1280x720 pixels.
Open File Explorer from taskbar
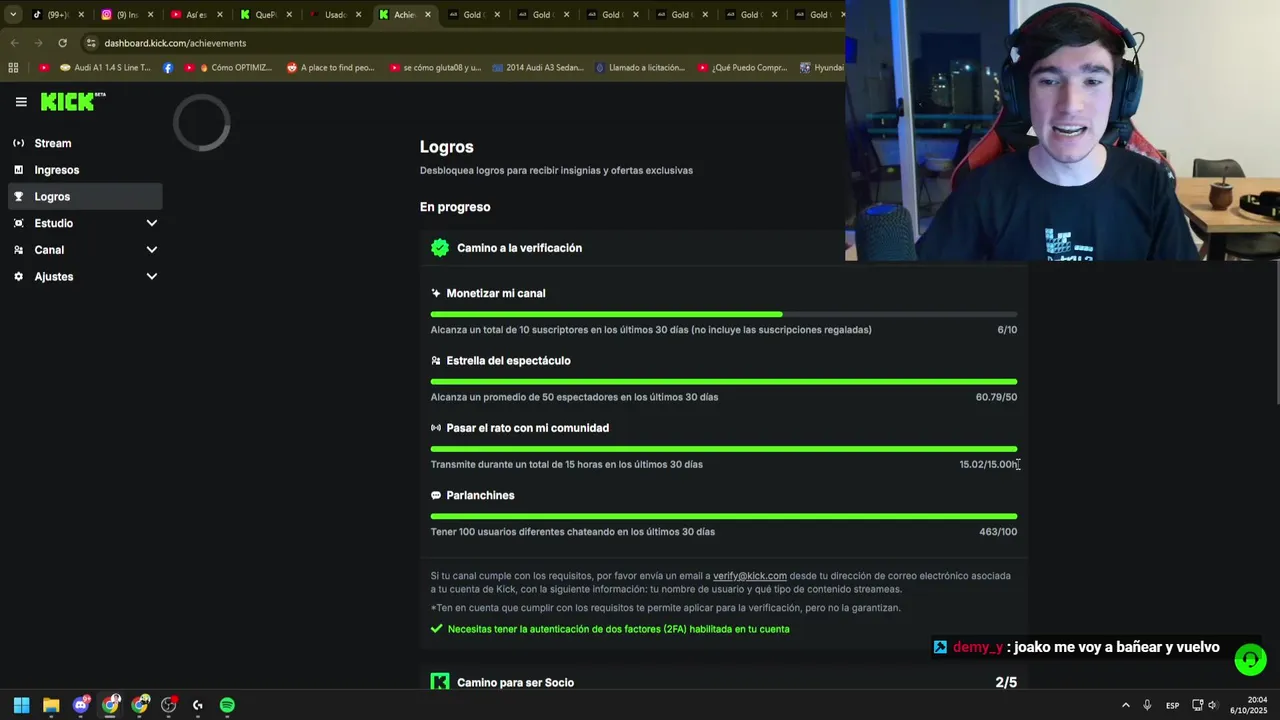[51, 705]
